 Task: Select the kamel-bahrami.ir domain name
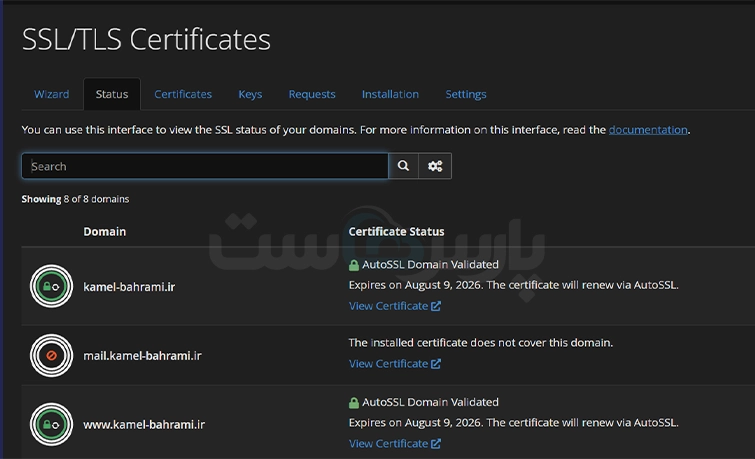pyautogui.click(x=129, y=287)
